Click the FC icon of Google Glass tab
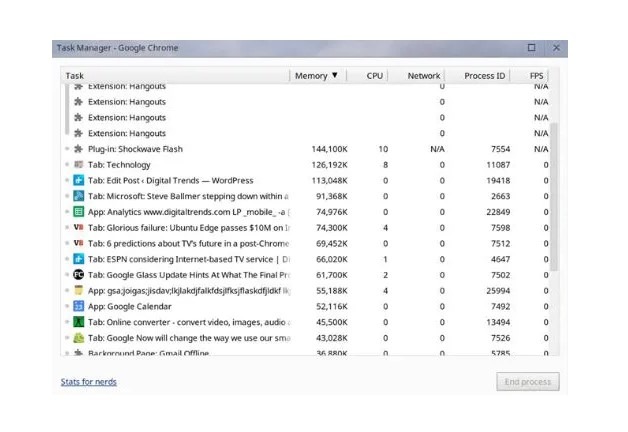The image size is (628, 432). click(x=78, y=275)
